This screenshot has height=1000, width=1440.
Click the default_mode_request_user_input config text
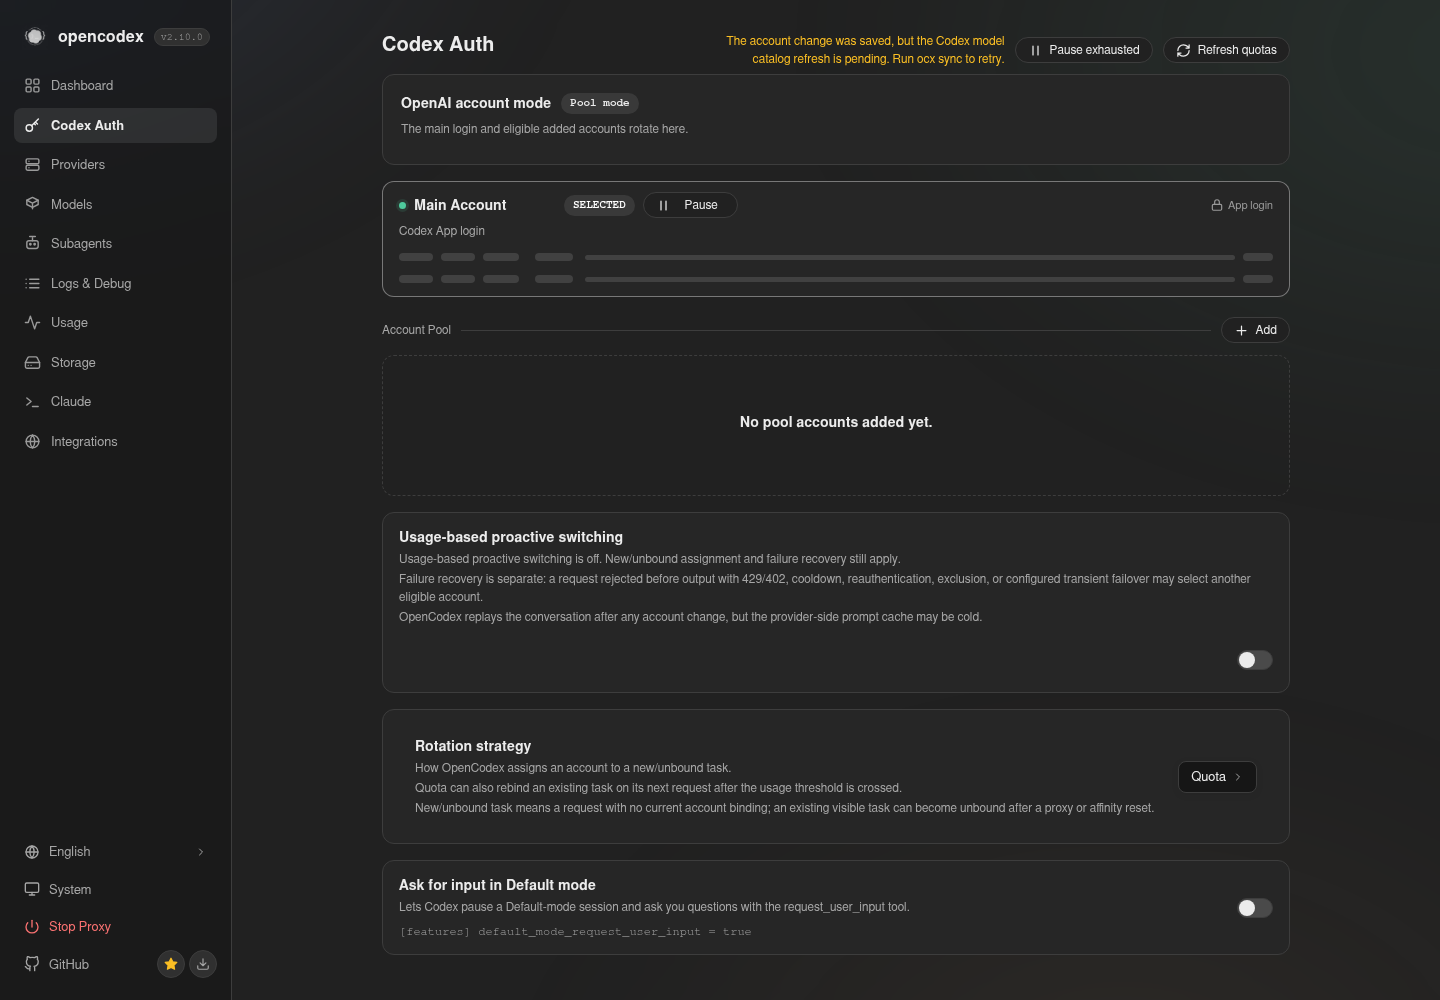[575, 932]
